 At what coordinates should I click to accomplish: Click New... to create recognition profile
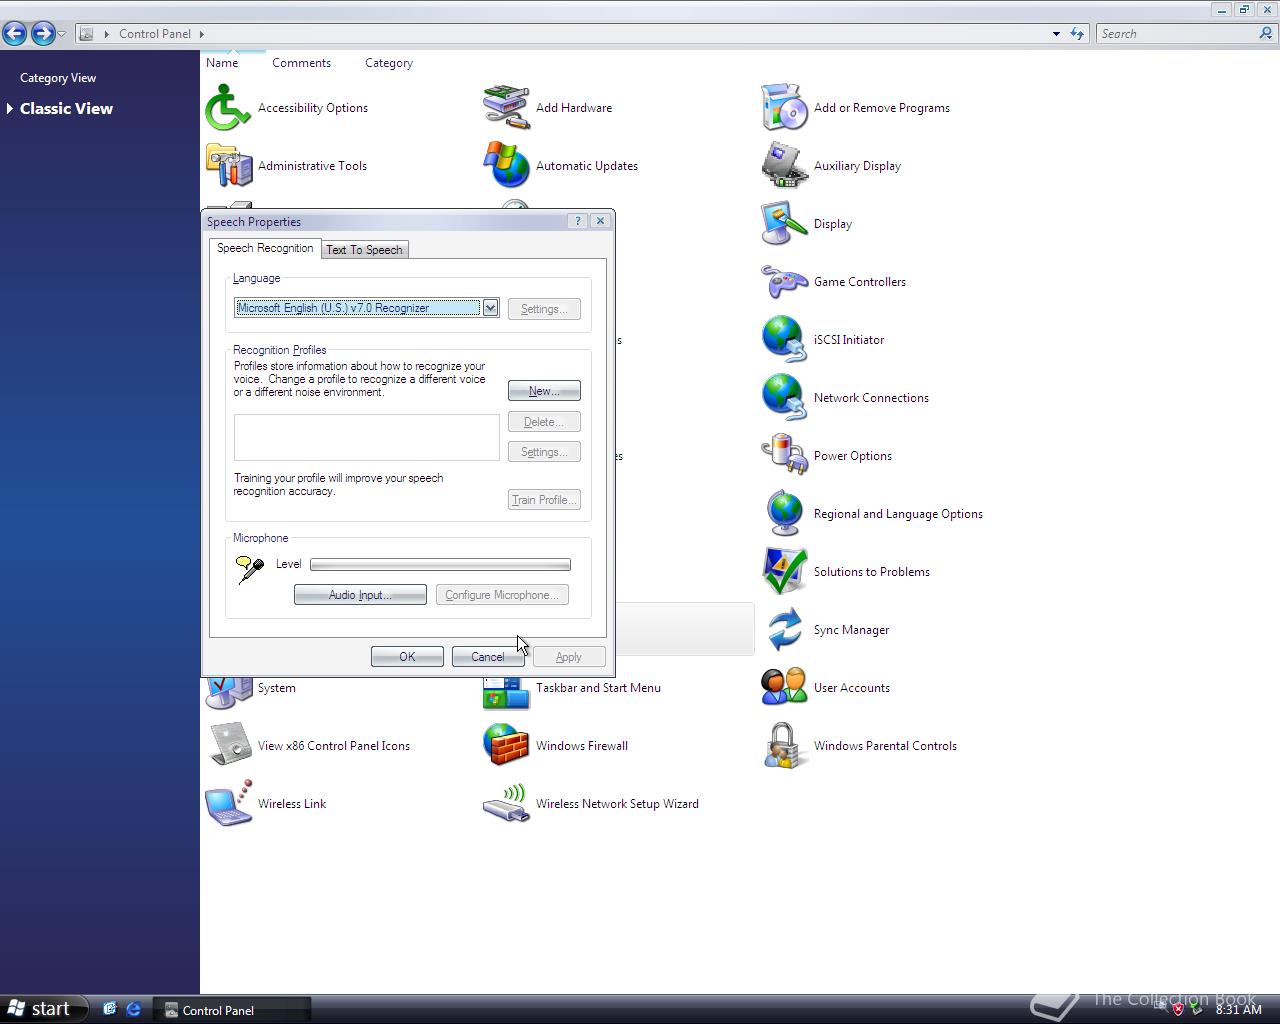[544, 391]
